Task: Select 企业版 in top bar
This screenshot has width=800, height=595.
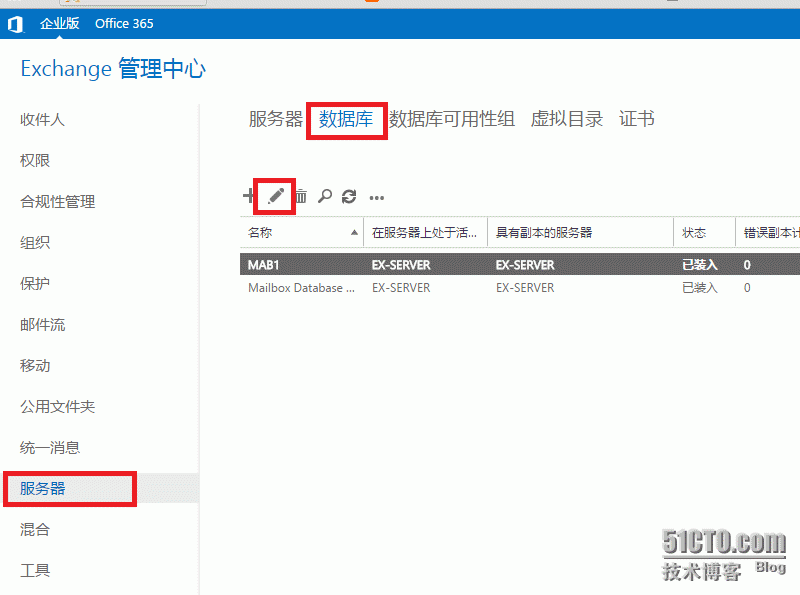Action: click(60, 23)
